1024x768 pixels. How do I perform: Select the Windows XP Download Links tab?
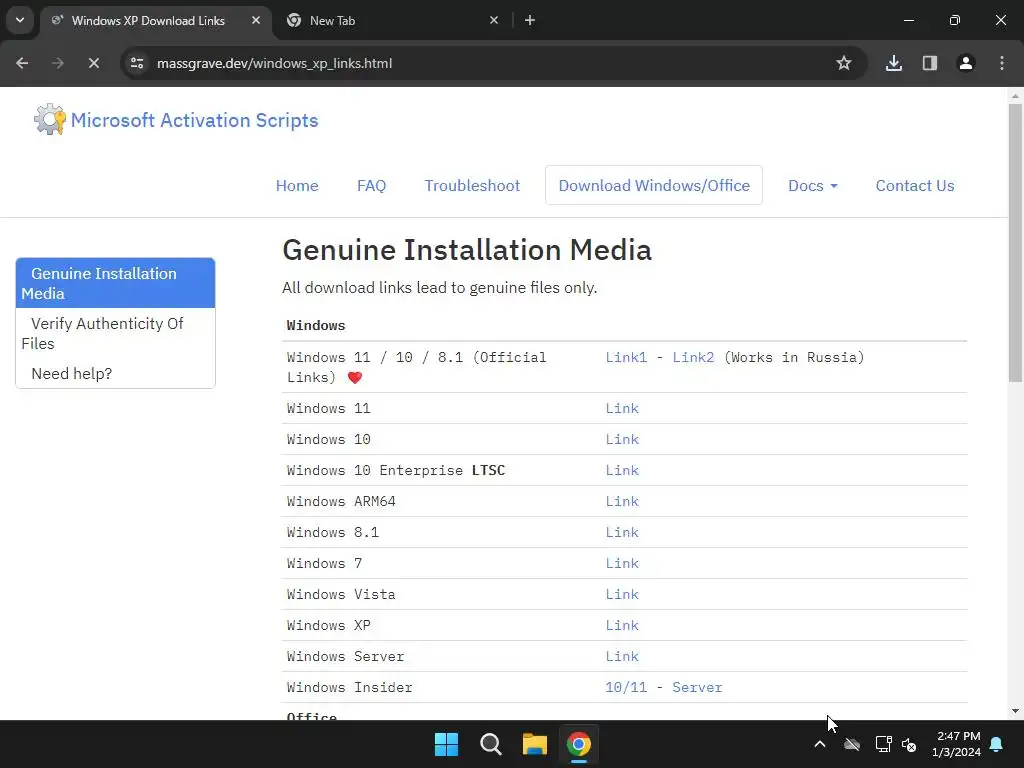pos(157,20)
